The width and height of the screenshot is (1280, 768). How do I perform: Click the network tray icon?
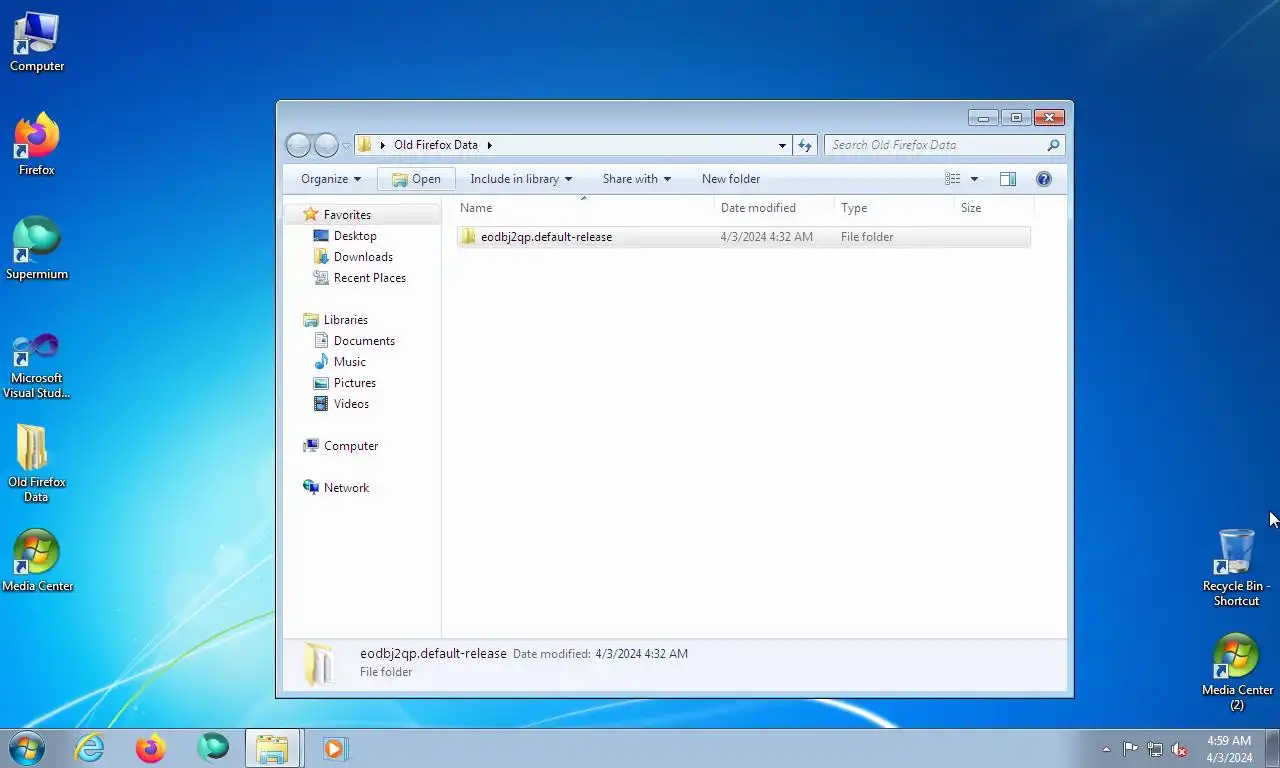coord(1155,749)
